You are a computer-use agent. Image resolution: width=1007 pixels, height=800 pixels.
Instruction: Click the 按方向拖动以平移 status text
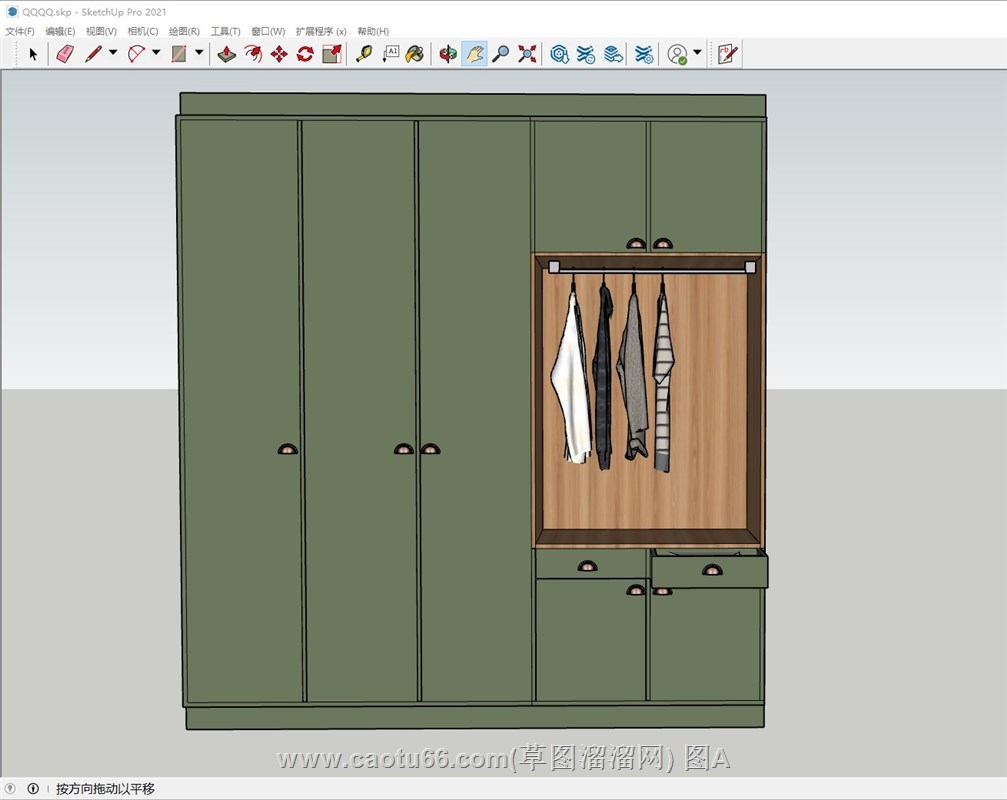pos(105,788)
